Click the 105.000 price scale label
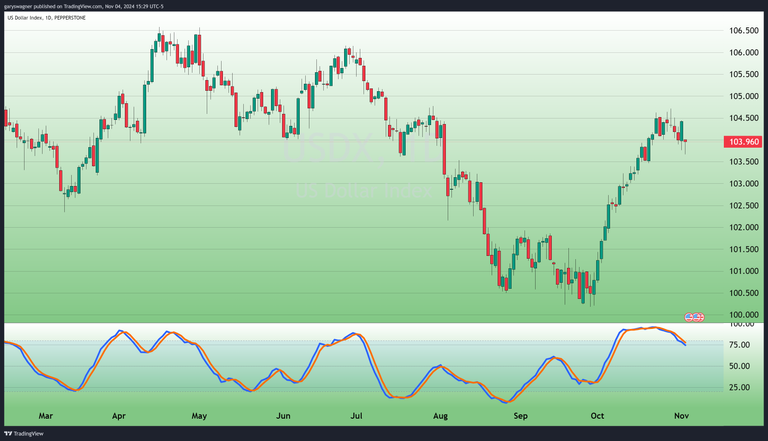The width and height of the screenshot is (768, 441). point(742,97)
